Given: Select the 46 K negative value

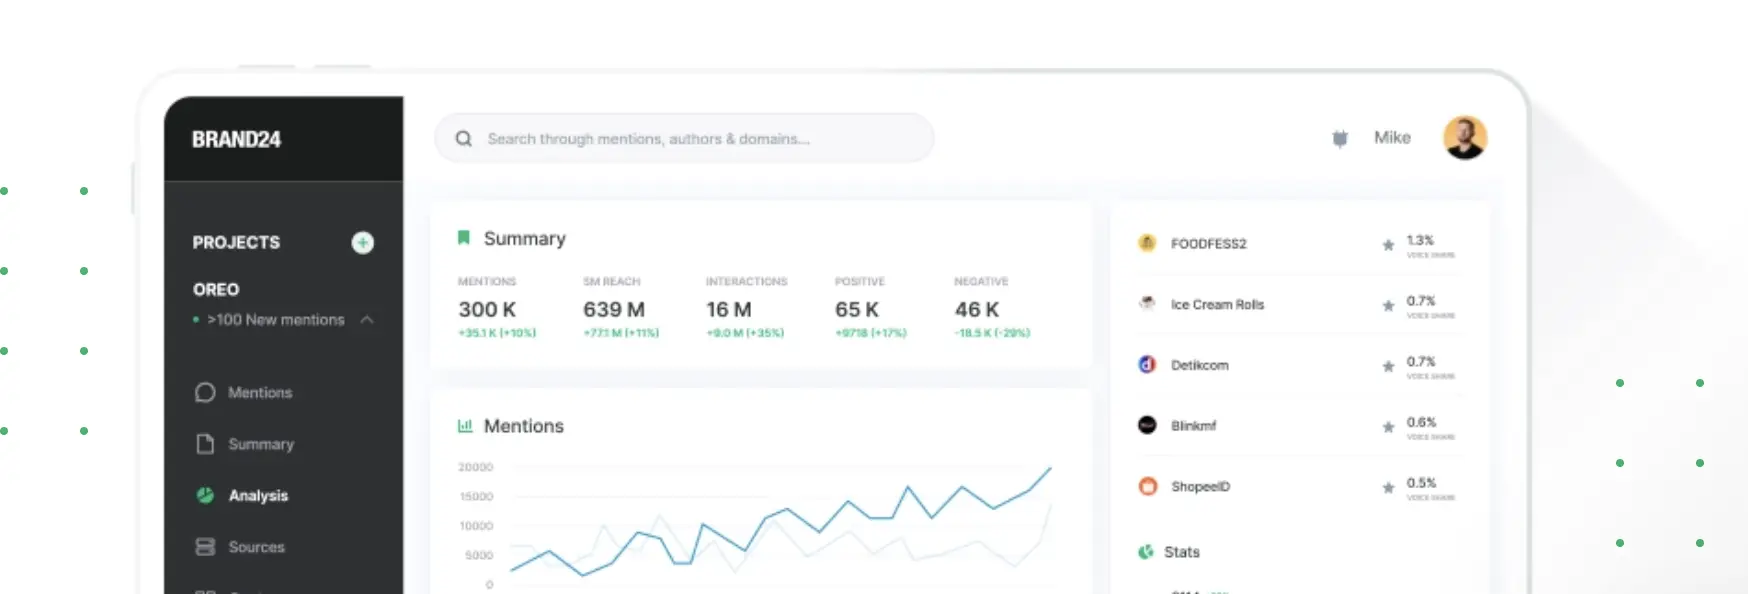Looking at the screenshot, I should (x=977, y=310).
